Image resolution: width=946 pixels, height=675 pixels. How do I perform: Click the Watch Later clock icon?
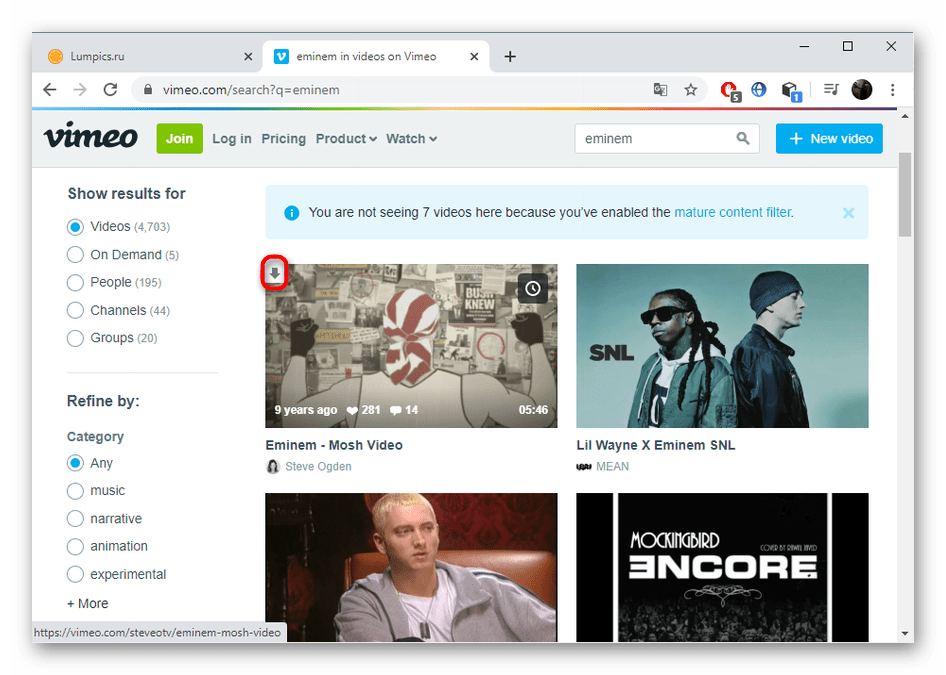pos(533,289)
